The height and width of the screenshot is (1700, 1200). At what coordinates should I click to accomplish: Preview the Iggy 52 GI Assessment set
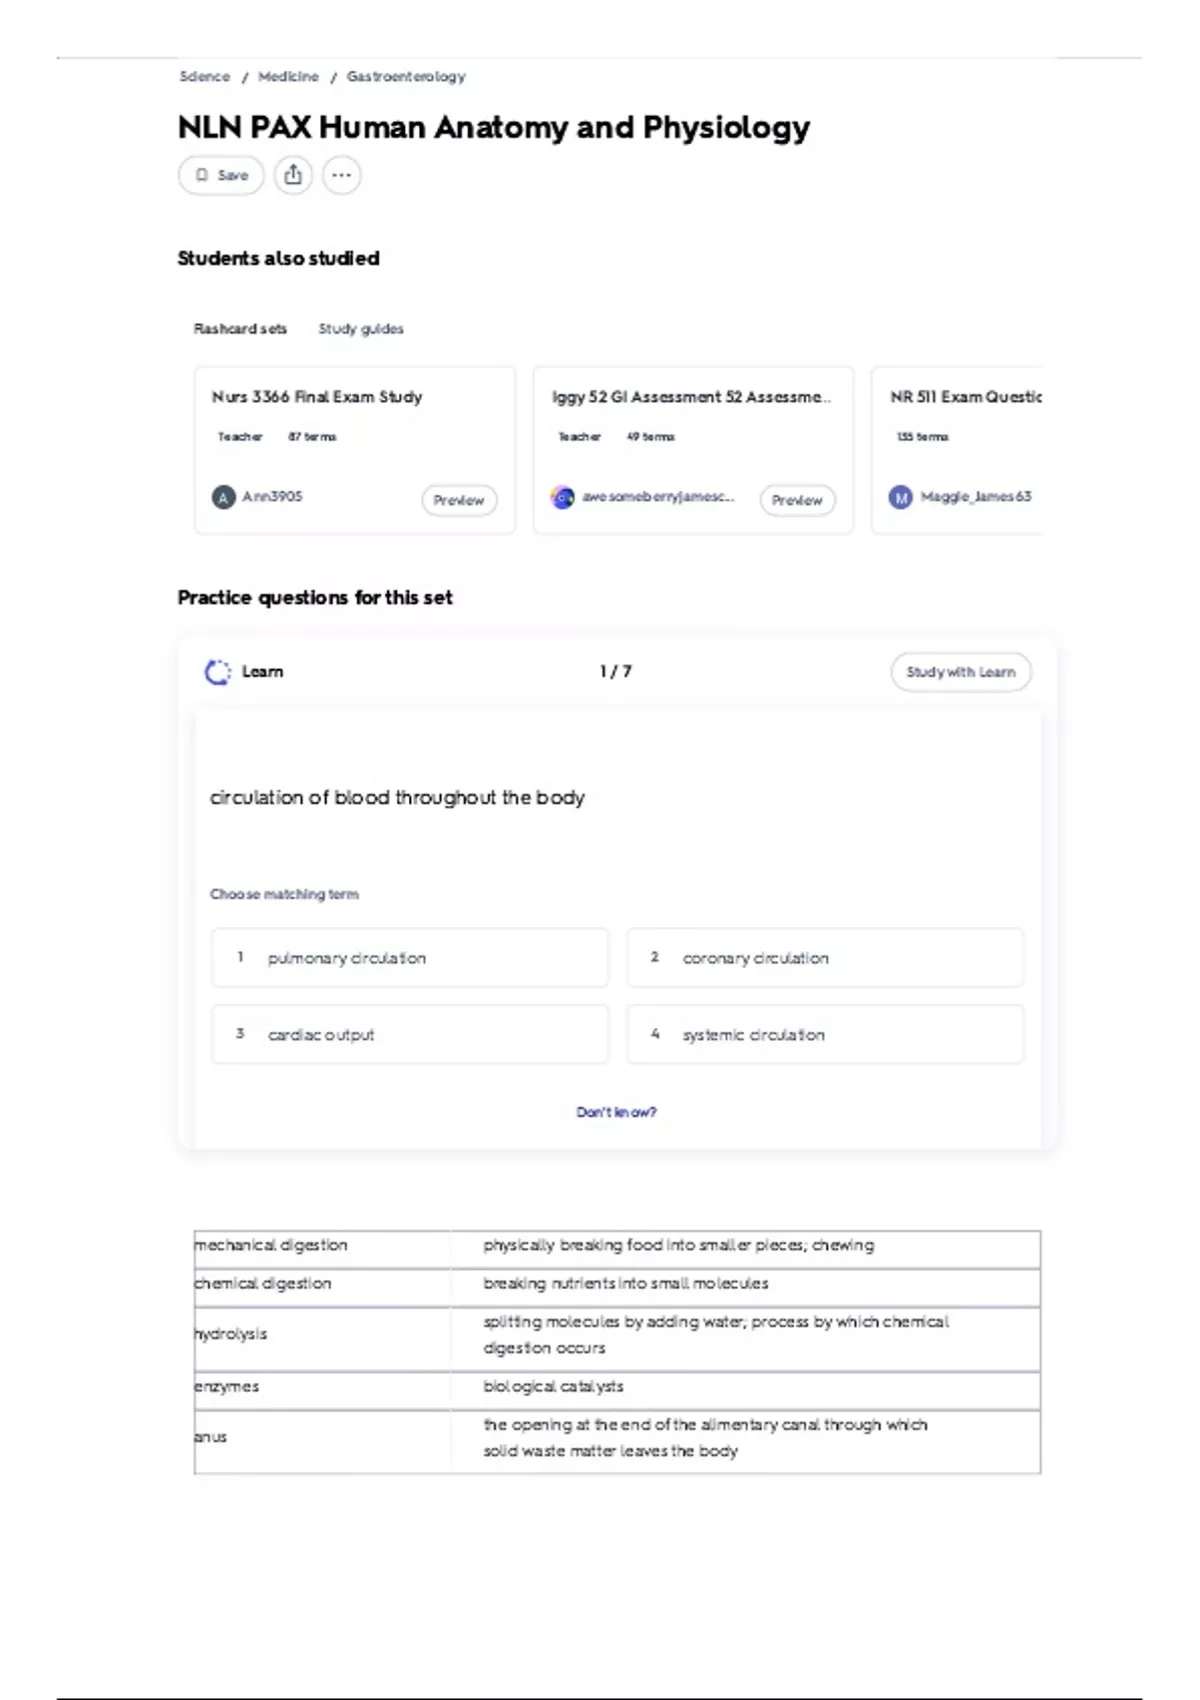(797, 500)
